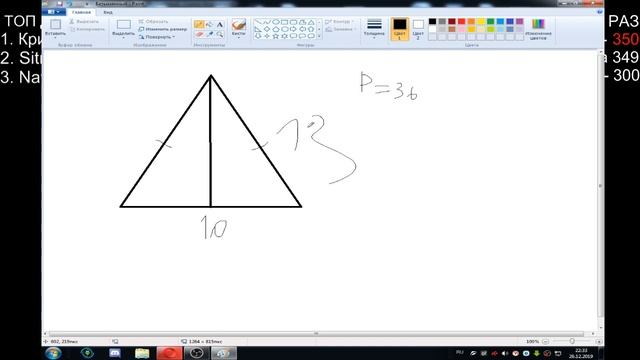Viewport: 640px width, 360px height.
Task: Open the shape Fill (Заливка) dropdown
Action: [340, 29]
